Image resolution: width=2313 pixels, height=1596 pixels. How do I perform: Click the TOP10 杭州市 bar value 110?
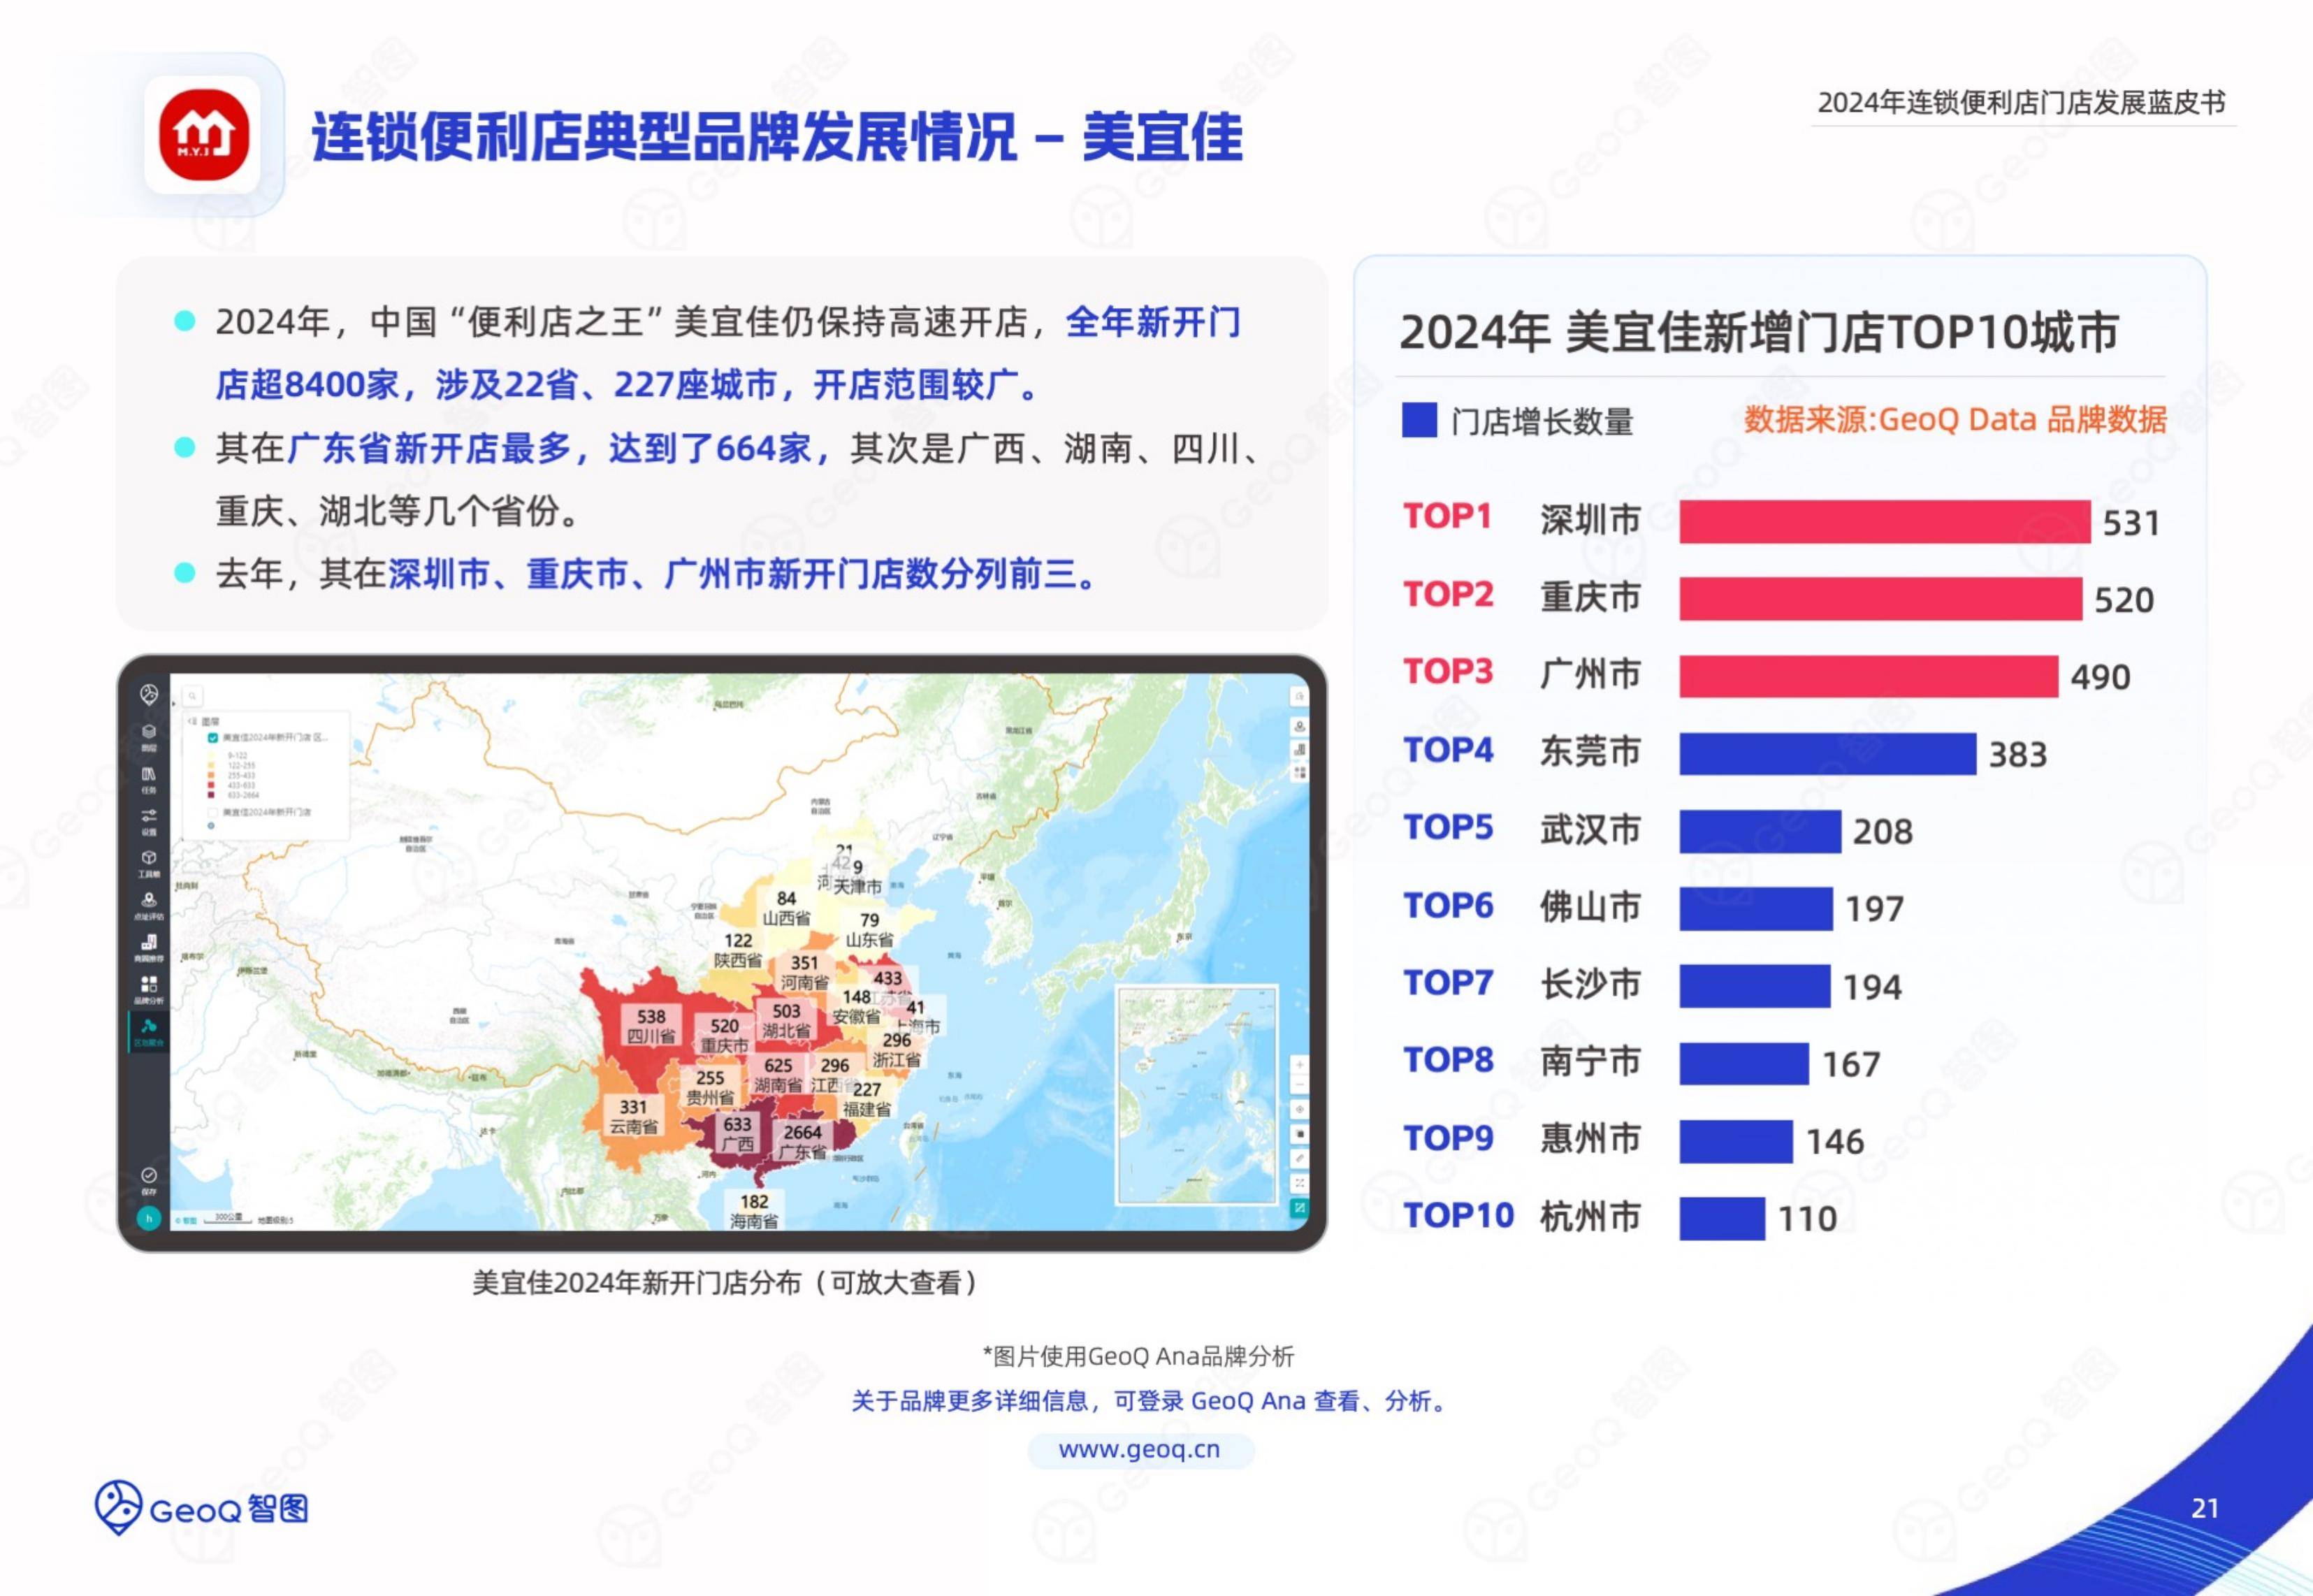(1807, 1218)
